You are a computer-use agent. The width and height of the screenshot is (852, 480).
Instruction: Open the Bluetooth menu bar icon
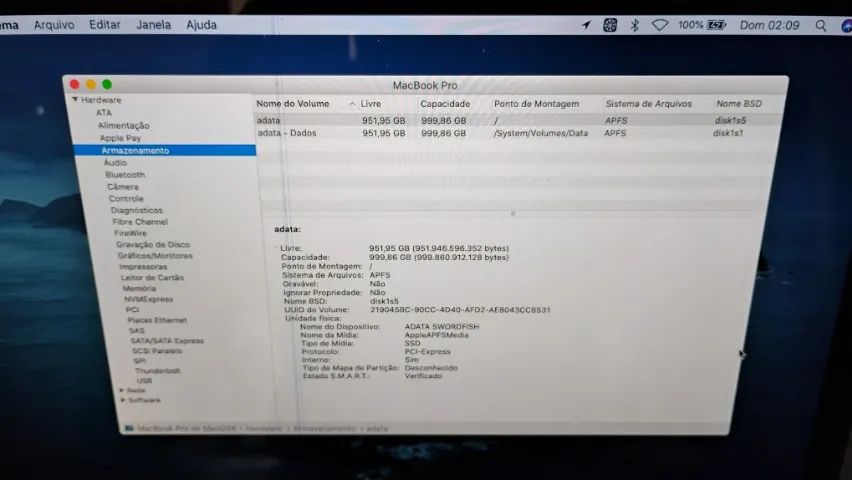point(634,25)
